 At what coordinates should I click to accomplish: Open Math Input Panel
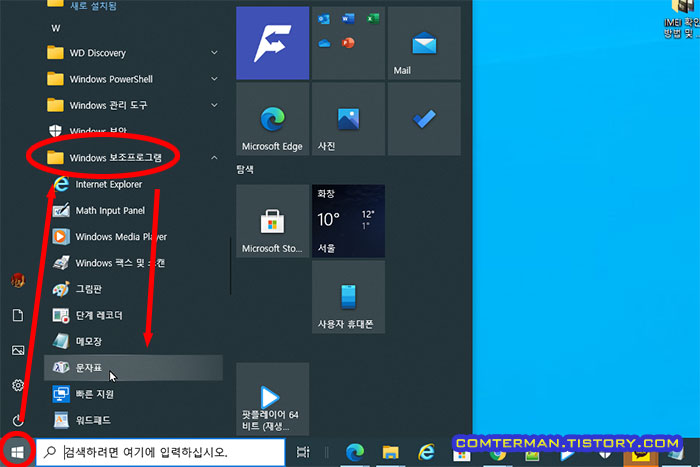[x=133, y=210]
